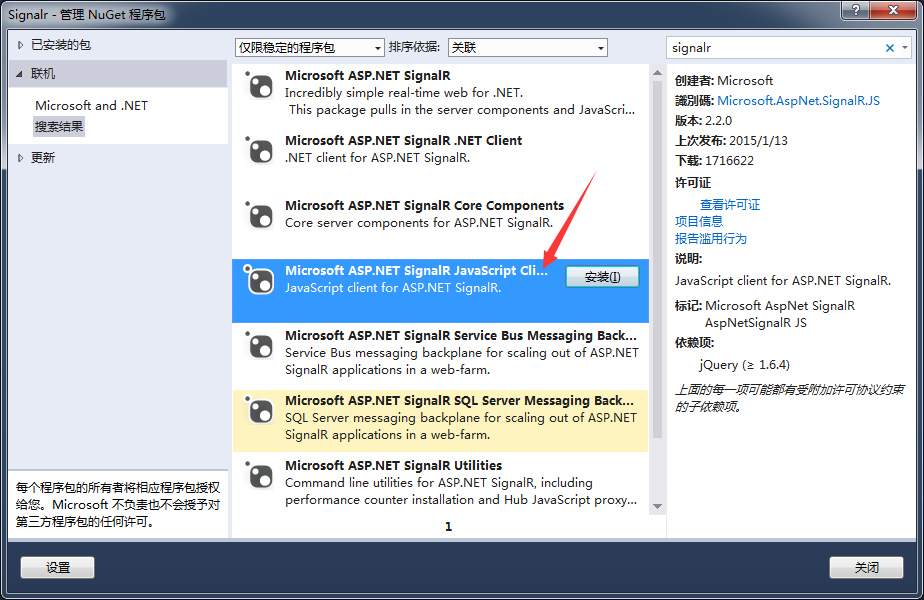This screenshot has height=600, width=924.
Task: Open the 项目信息 link
Action: coord(699,222)
